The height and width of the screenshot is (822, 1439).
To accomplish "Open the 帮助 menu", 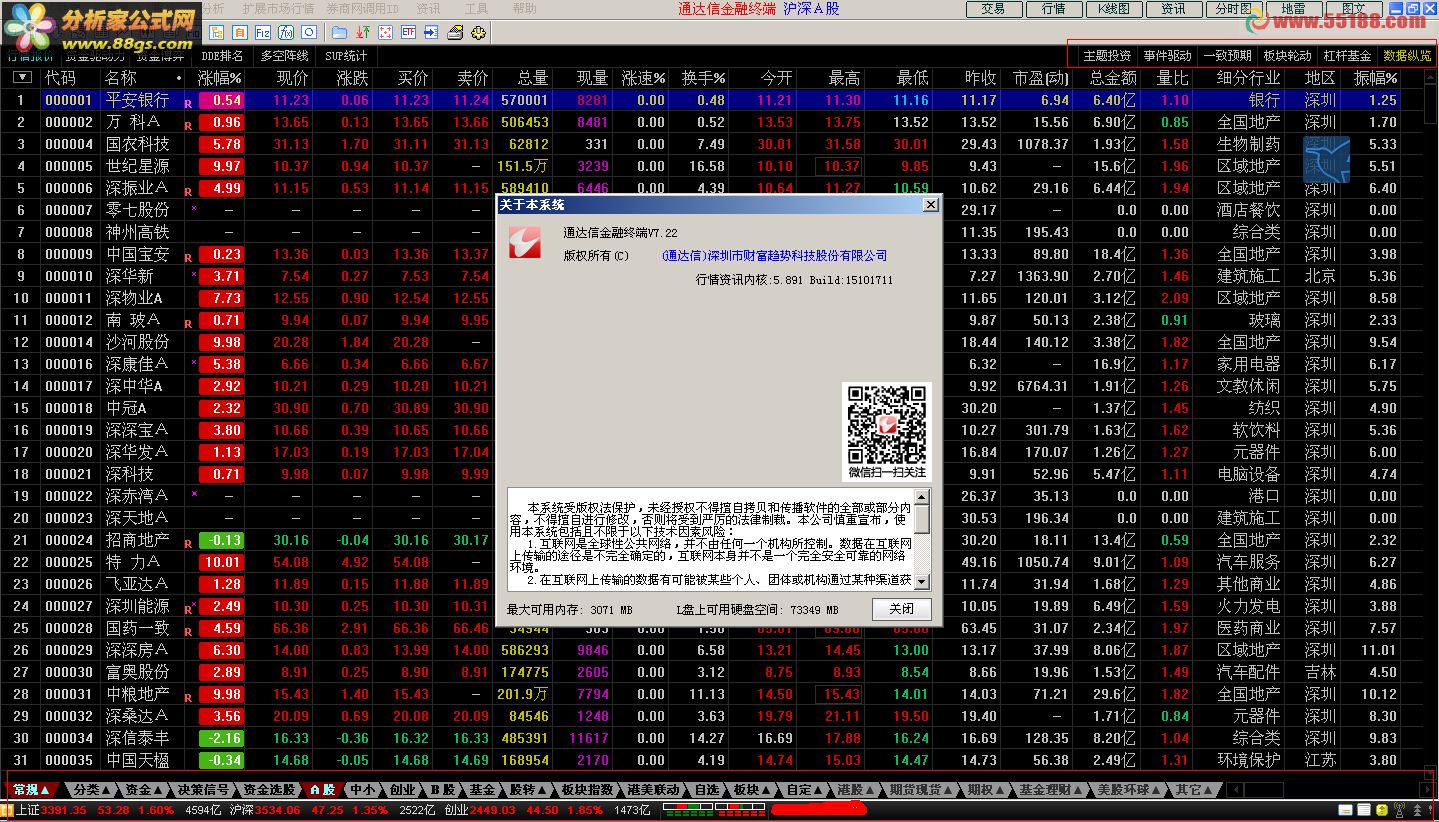I will (524, 9).
